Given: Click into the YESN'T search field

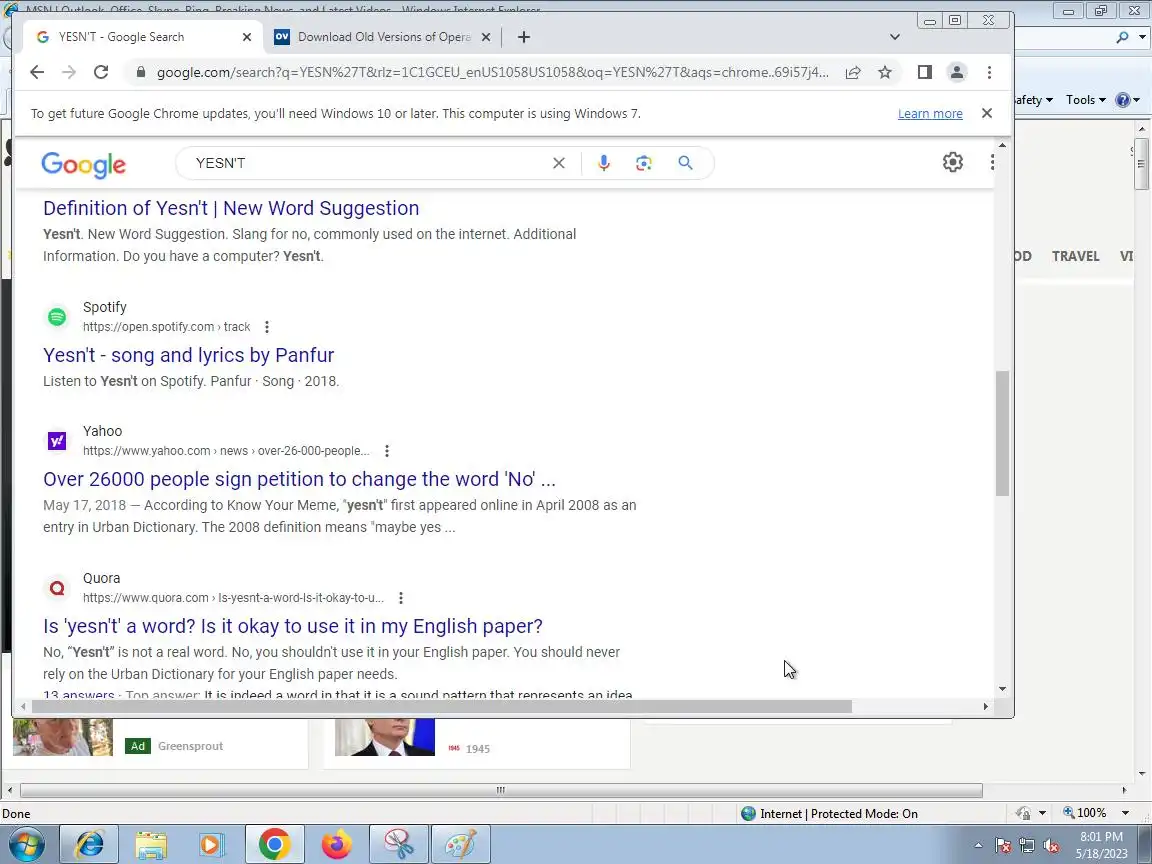Looking at the screenshot, I should pyautogui.click(x=367, y=163).
